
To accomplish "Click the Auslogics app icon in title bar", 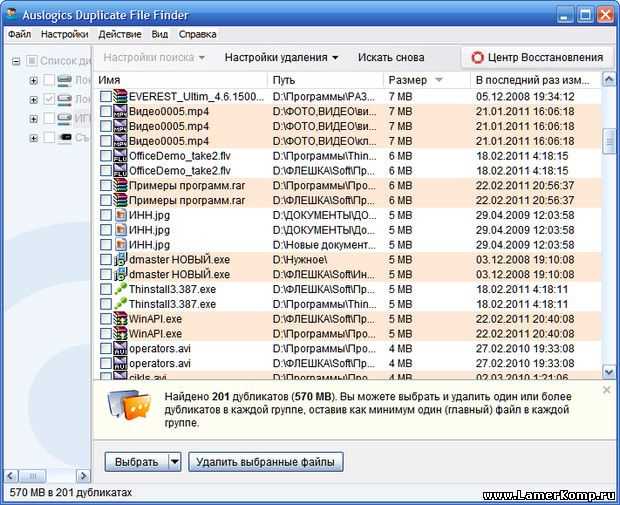I will (11, 13).
